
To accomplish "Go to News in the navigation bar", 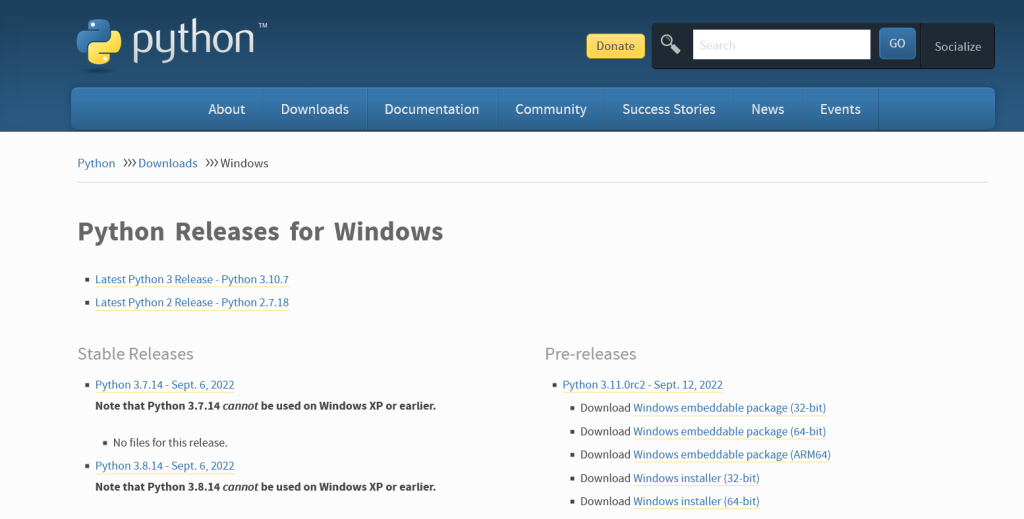I will click(767, 109).
